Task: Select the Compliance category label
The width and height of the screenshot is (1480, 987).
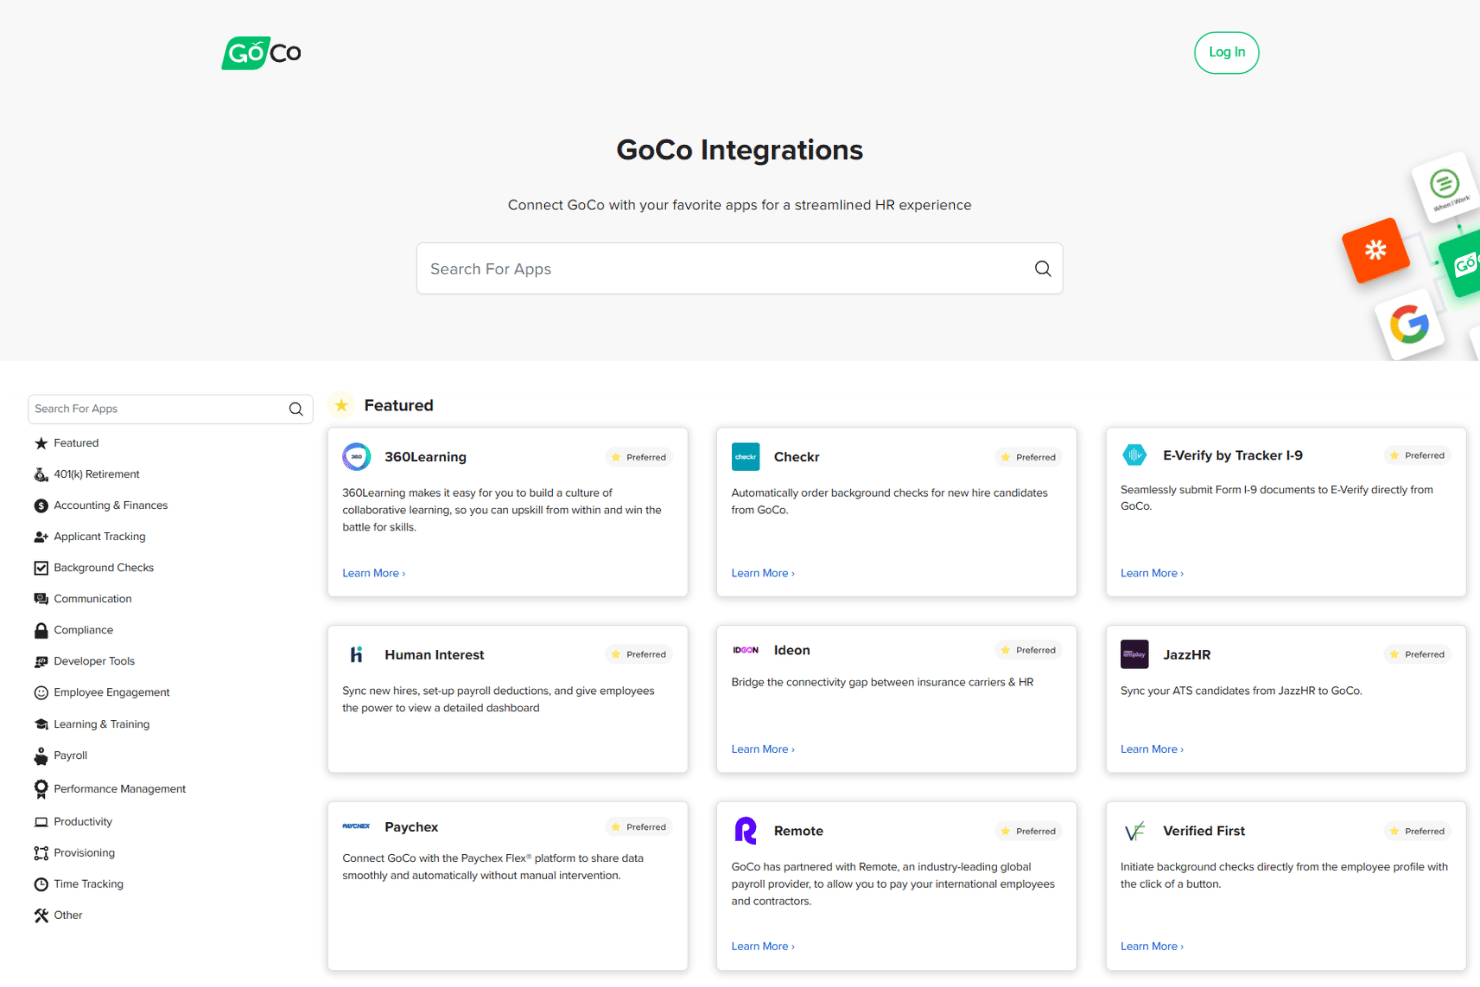Action: [84, 630]
